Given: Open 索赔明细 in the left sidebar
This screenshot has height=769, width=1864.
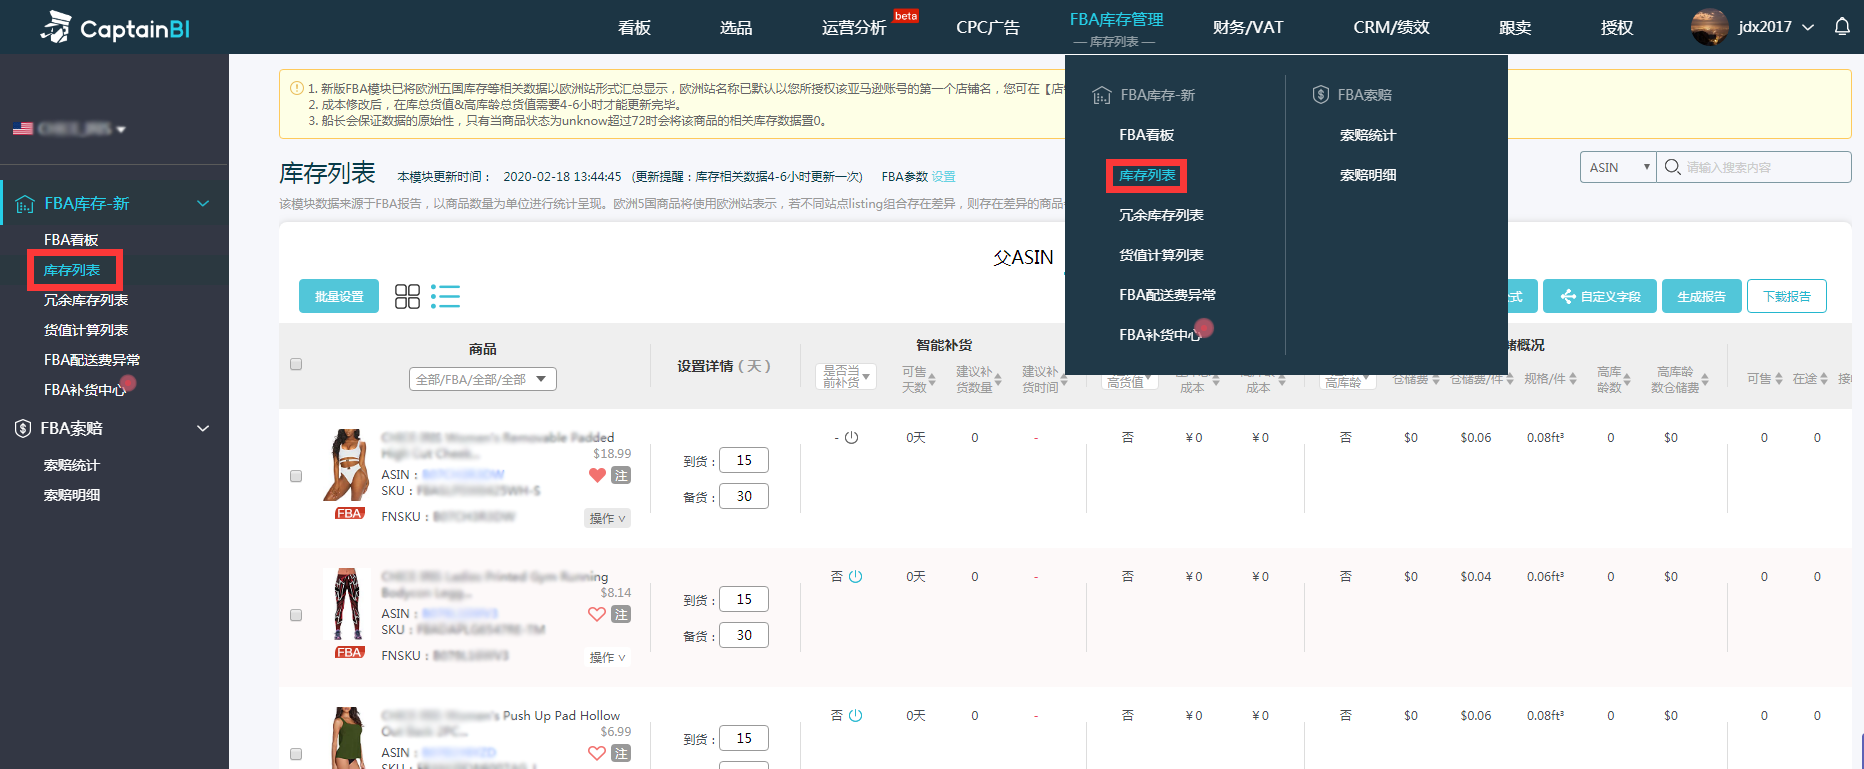Looking at the screenshot, I should click(x=72, y=495).
